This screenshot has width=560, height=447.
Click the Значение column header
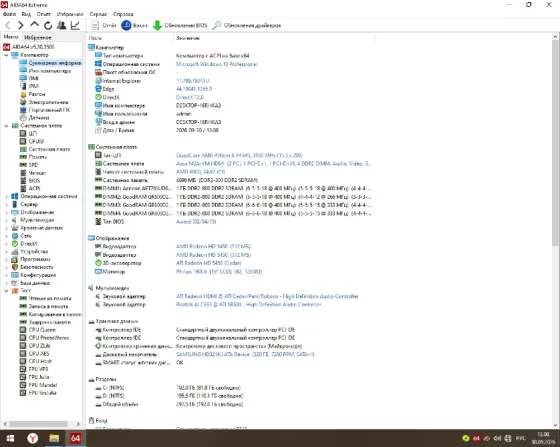[x=274, y=38]
